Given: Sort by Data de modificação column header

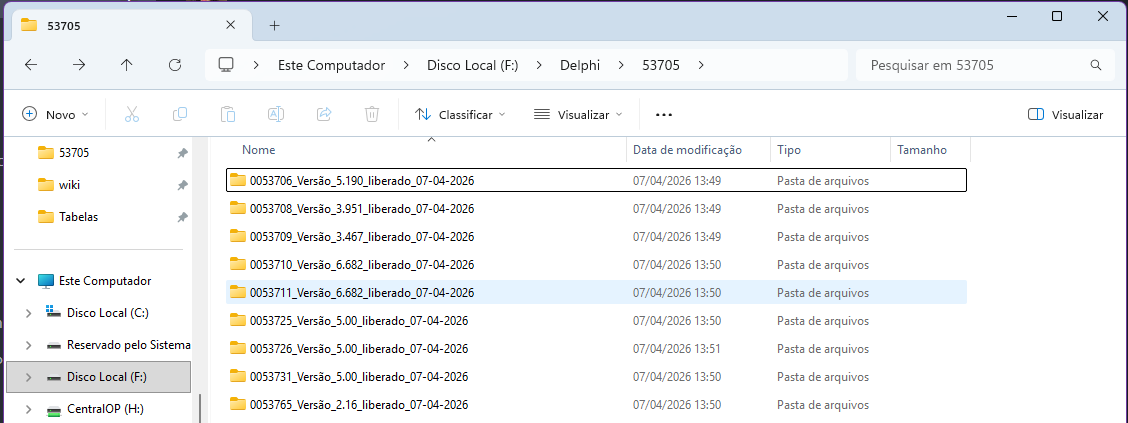Looking at the screenshot, I should (x=687, y=150).
